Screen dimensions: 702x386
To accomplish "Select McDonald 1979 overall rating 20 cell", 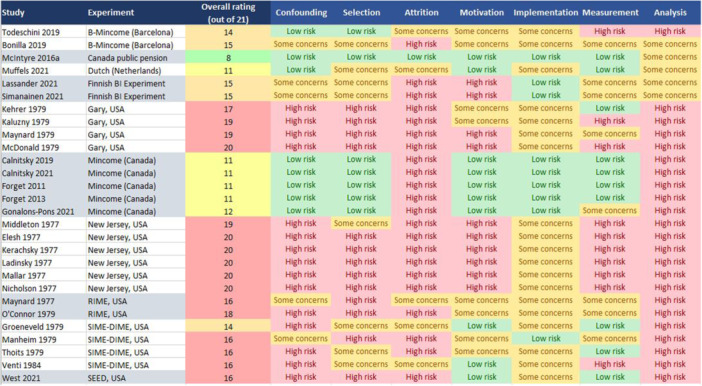I will [228, 147].
